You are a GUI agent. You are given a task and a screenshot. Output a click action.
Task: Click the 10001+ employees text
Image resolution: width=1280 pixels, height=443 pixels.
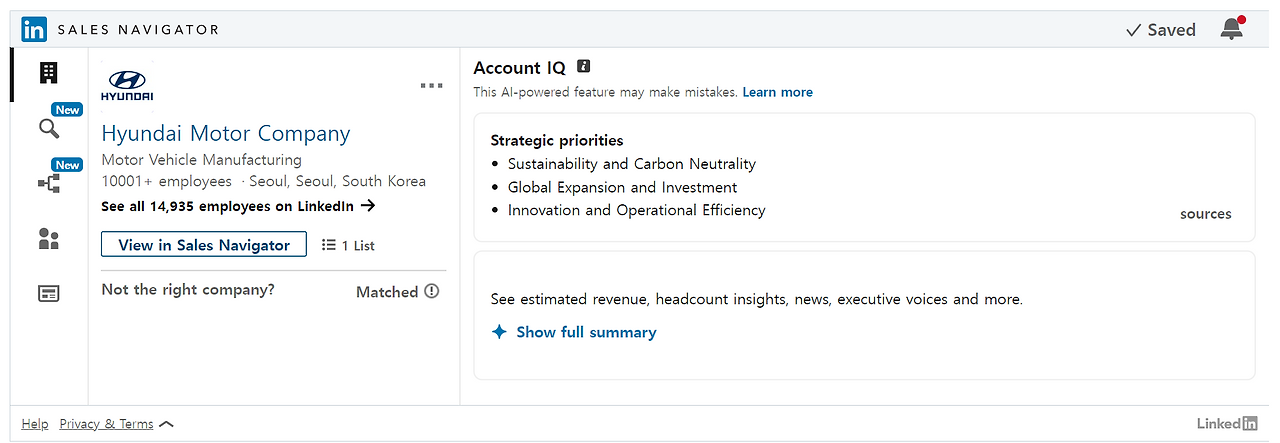[x=166, y=182]
